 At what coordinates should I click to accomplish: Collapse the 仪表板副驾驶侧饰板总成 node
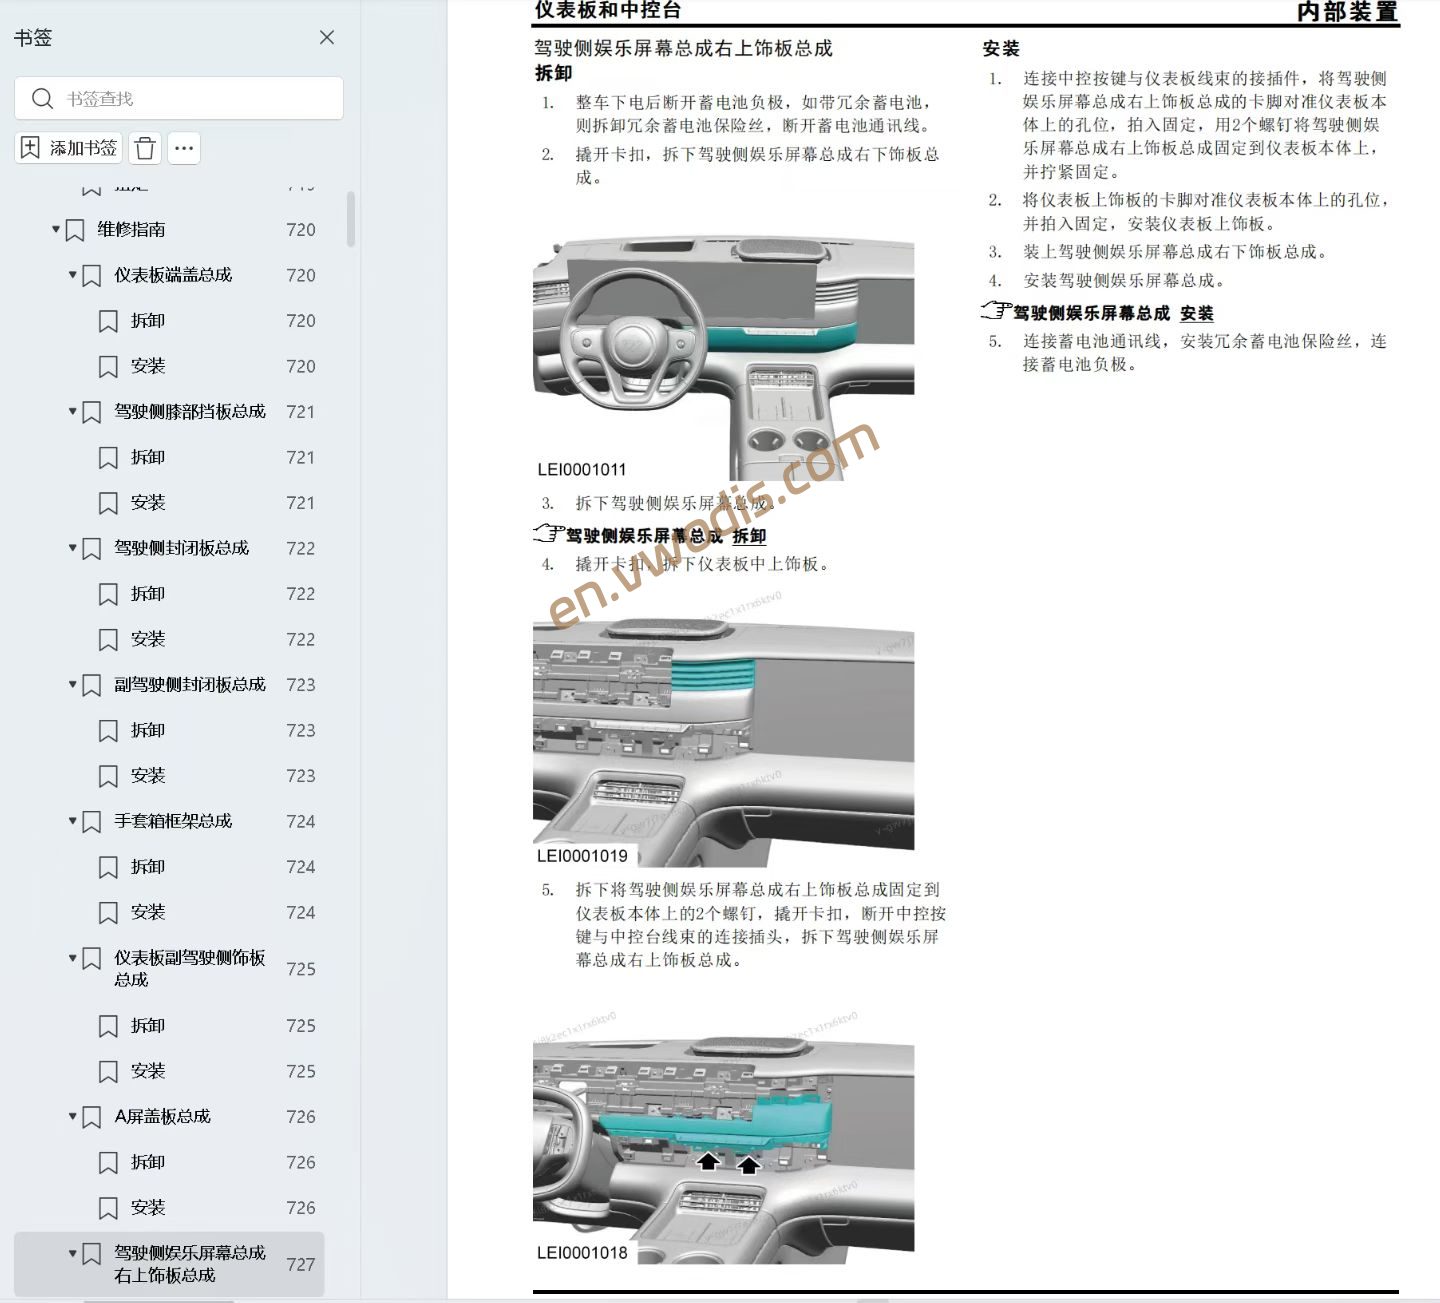coord(72,957)
